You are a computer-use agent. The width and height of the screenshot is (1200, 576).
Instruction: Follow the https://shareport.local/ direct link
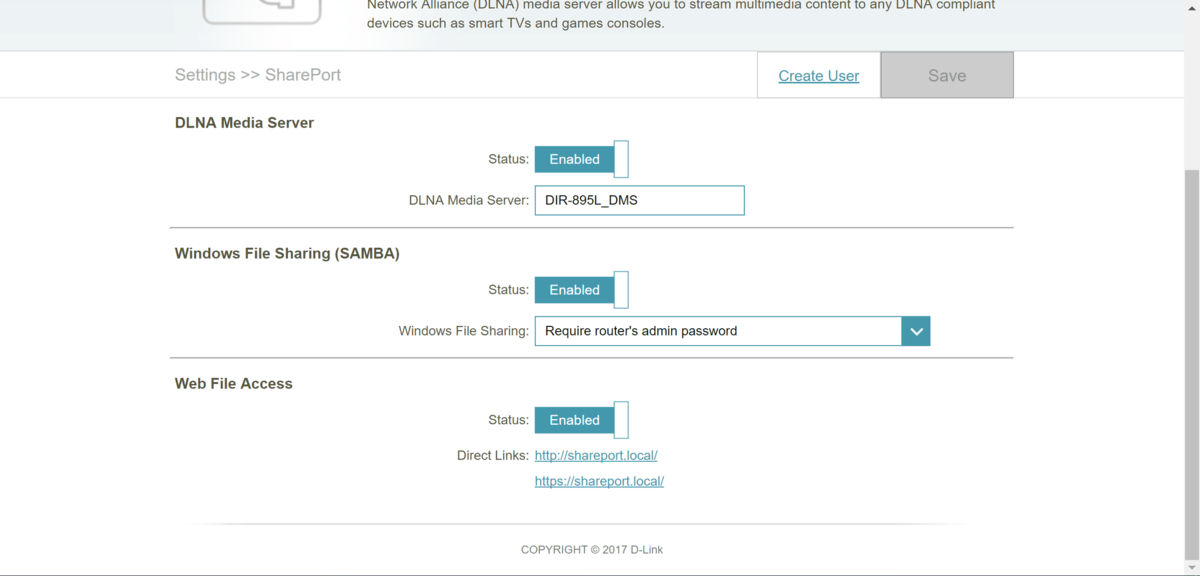tap(599, 482)
